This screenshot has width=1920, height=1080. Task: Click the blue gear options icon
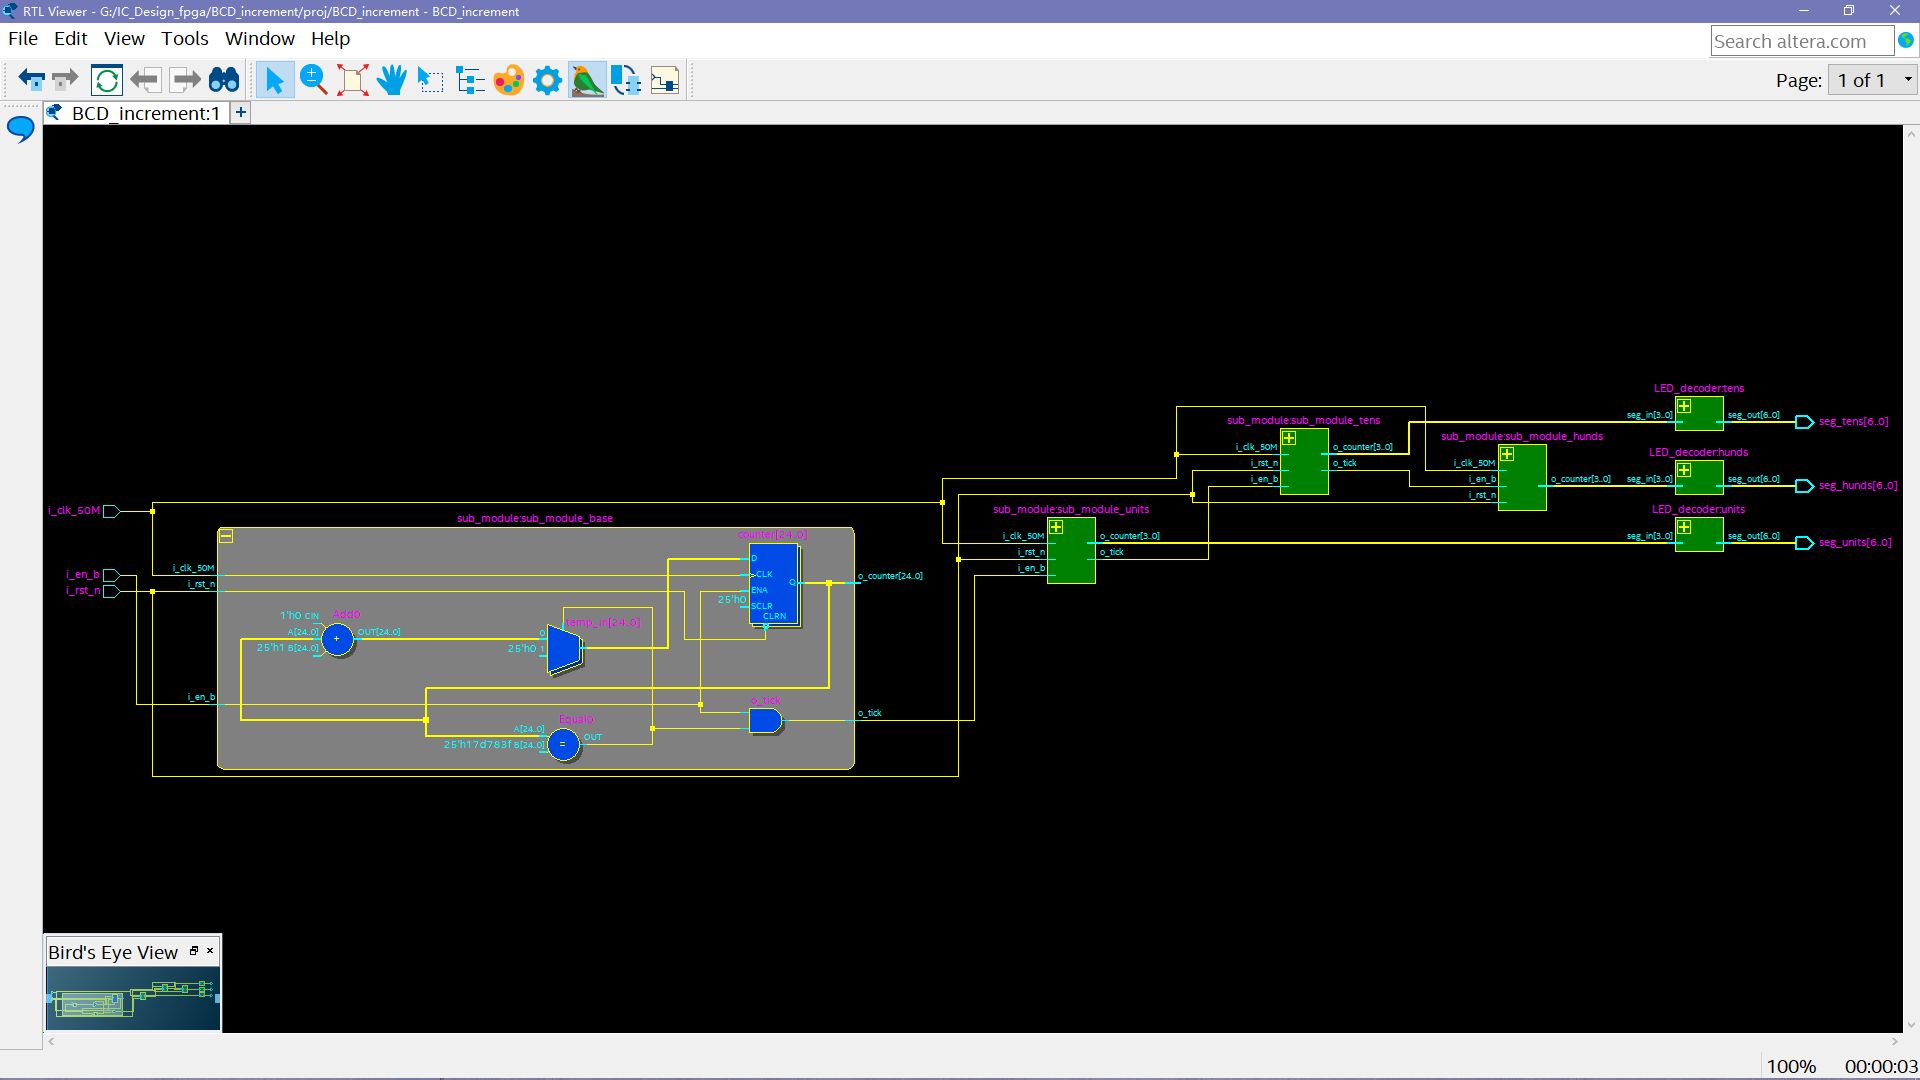click(547, 80)
